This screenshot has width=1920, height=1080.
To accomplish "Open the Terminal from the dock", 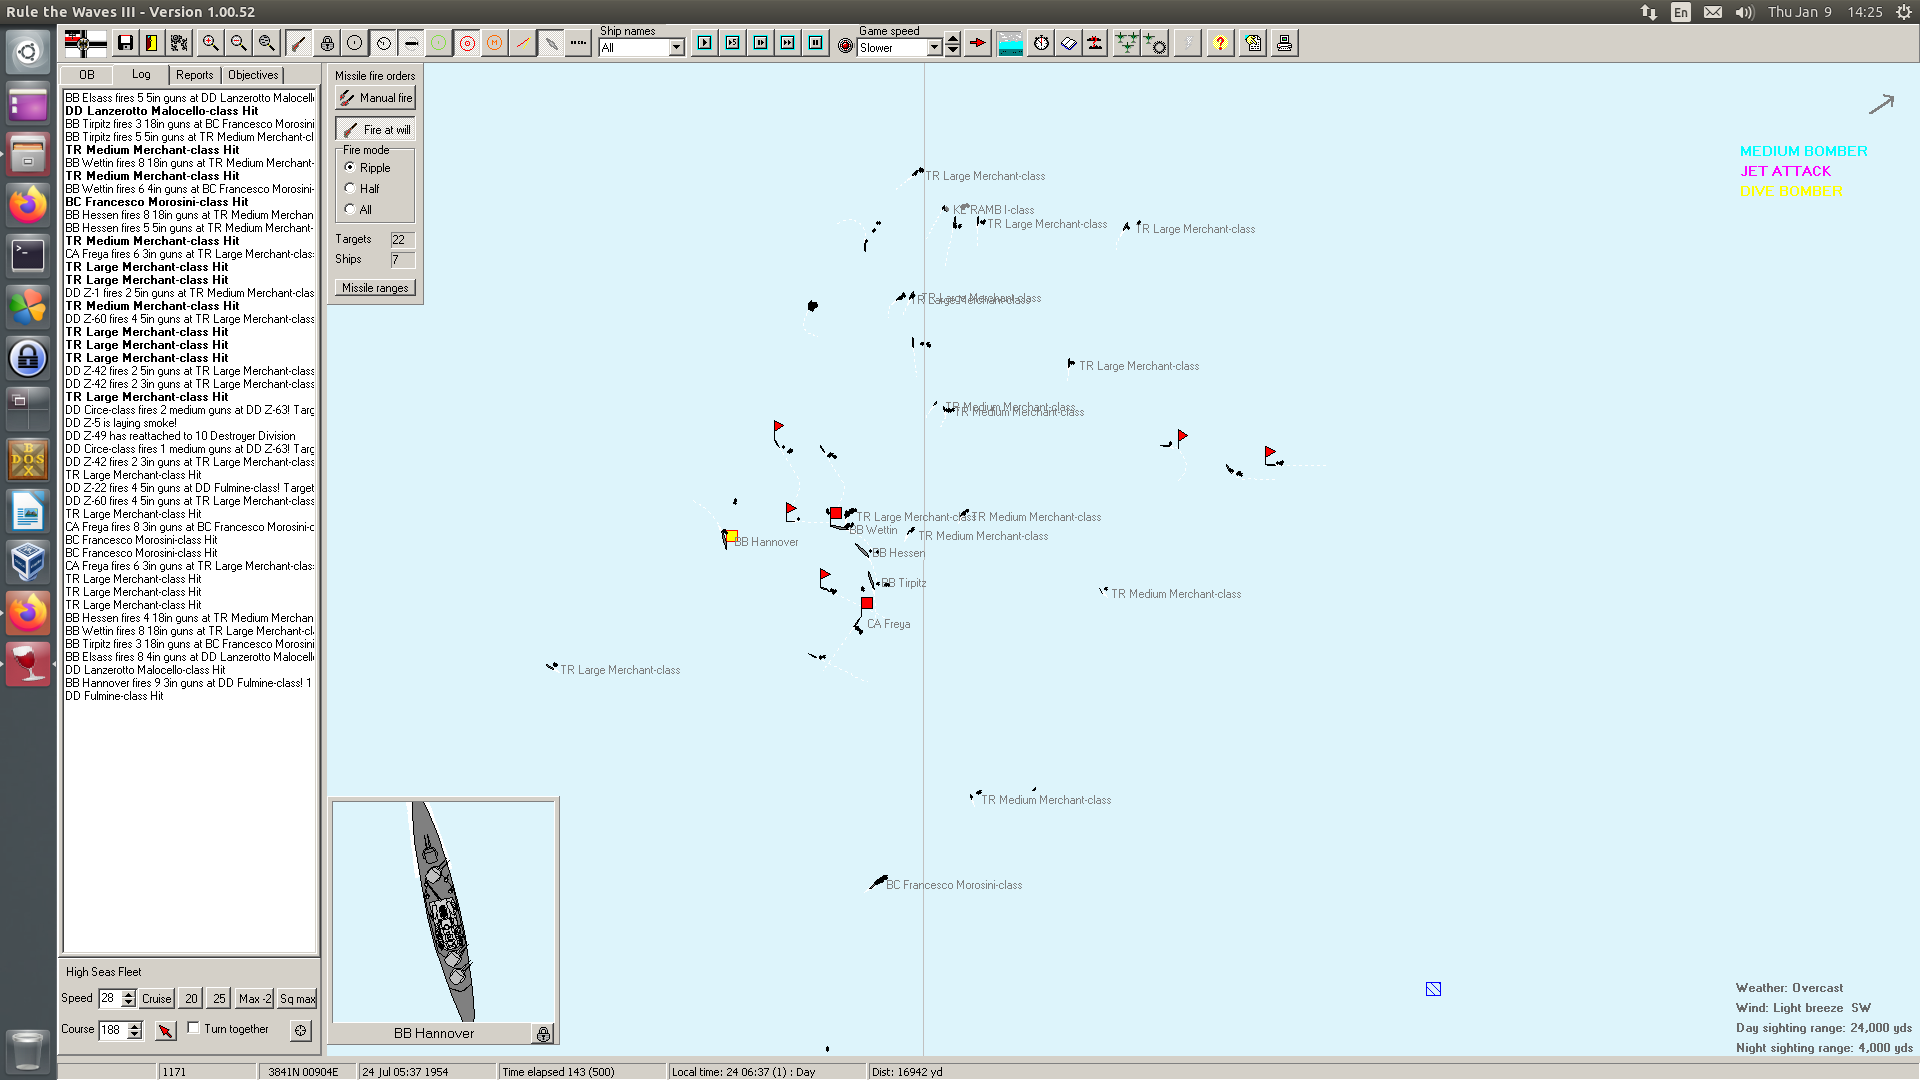I will tap(28, 256).
